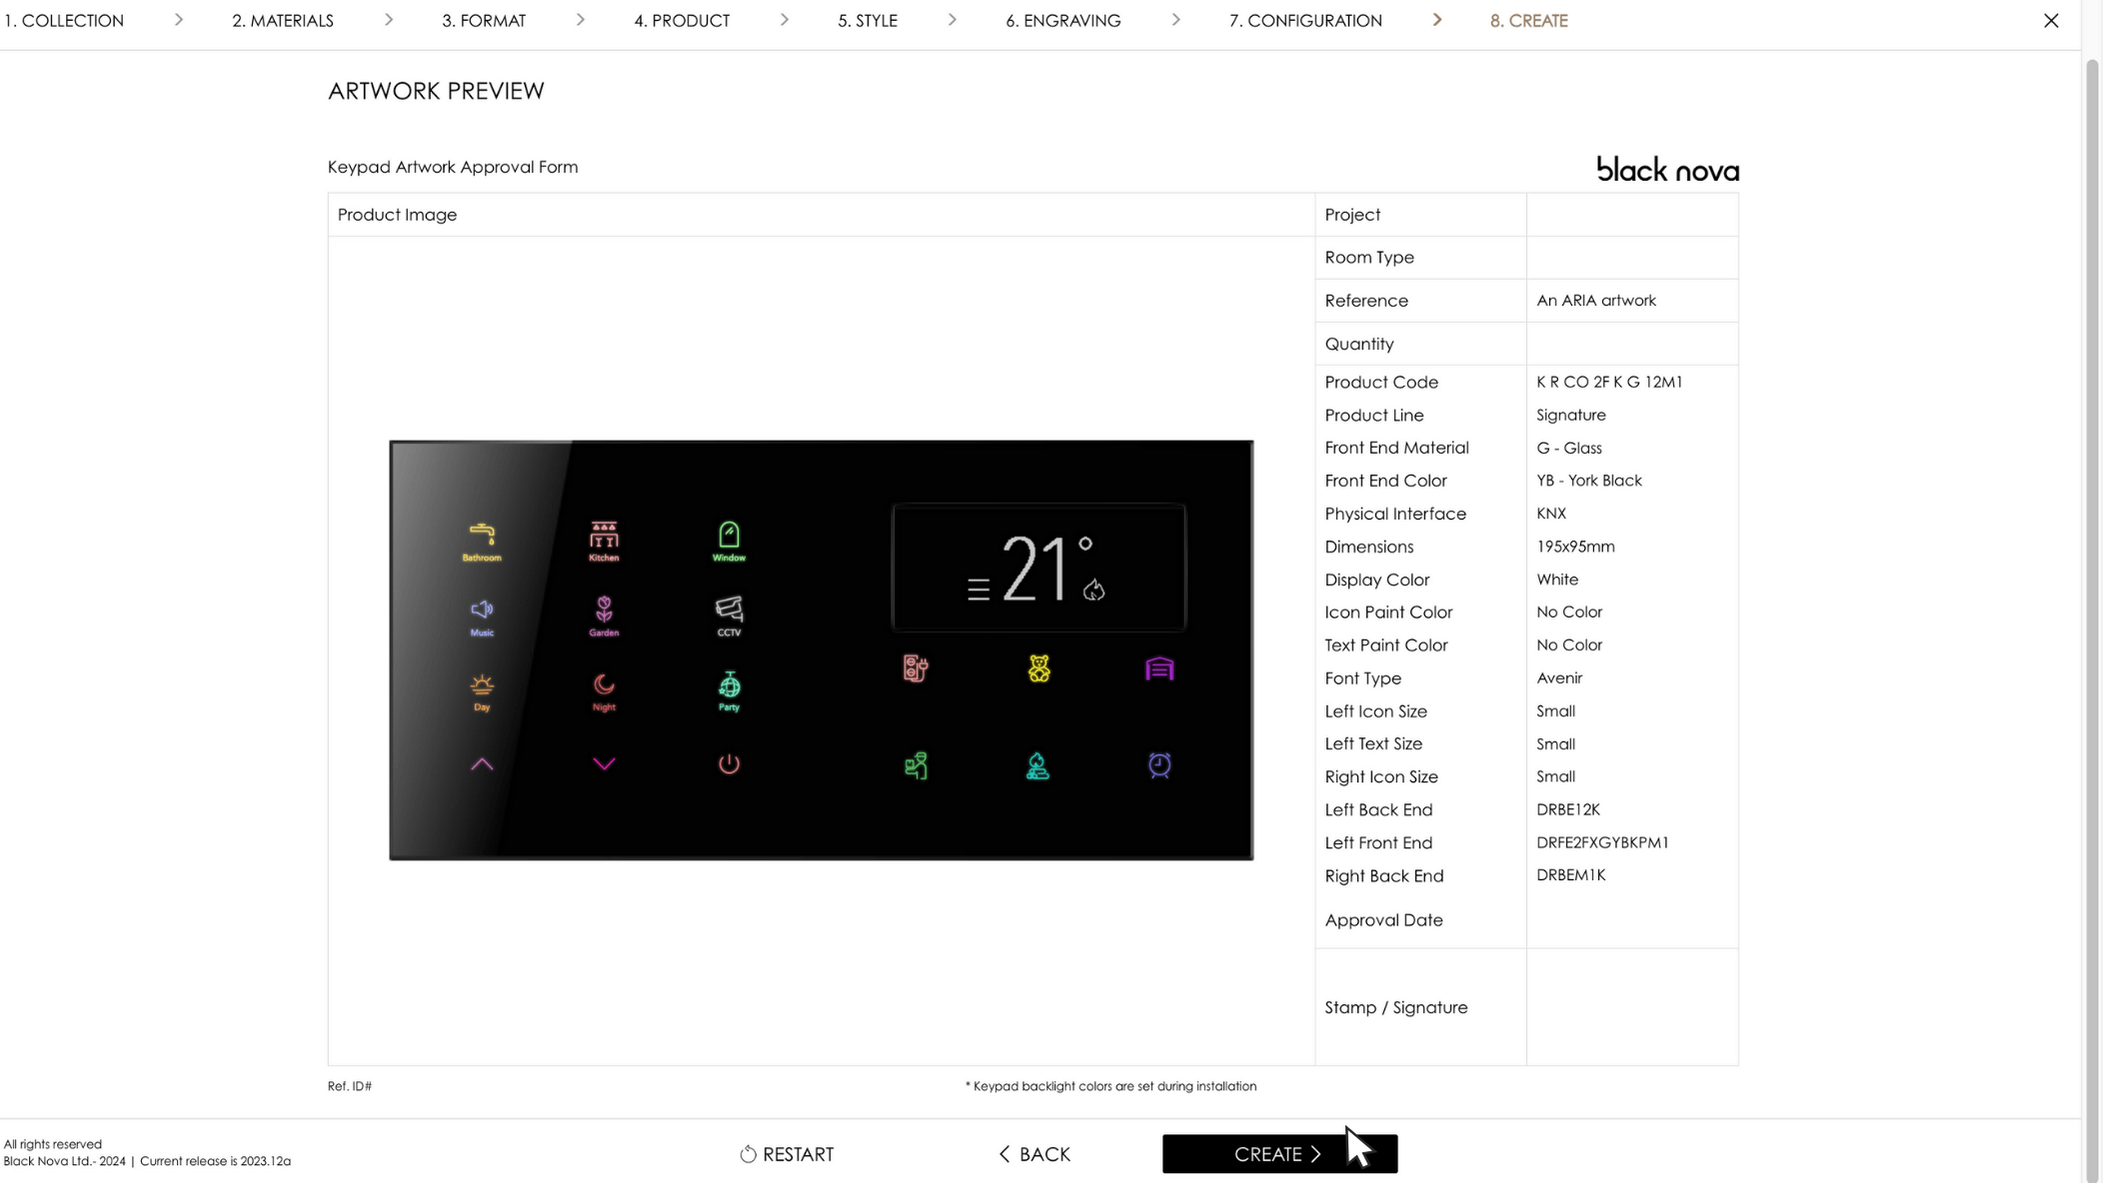Go to the 5. STYLE step
The image size is (2103, 1183).
pyautogui.click(x=867, y=20)
